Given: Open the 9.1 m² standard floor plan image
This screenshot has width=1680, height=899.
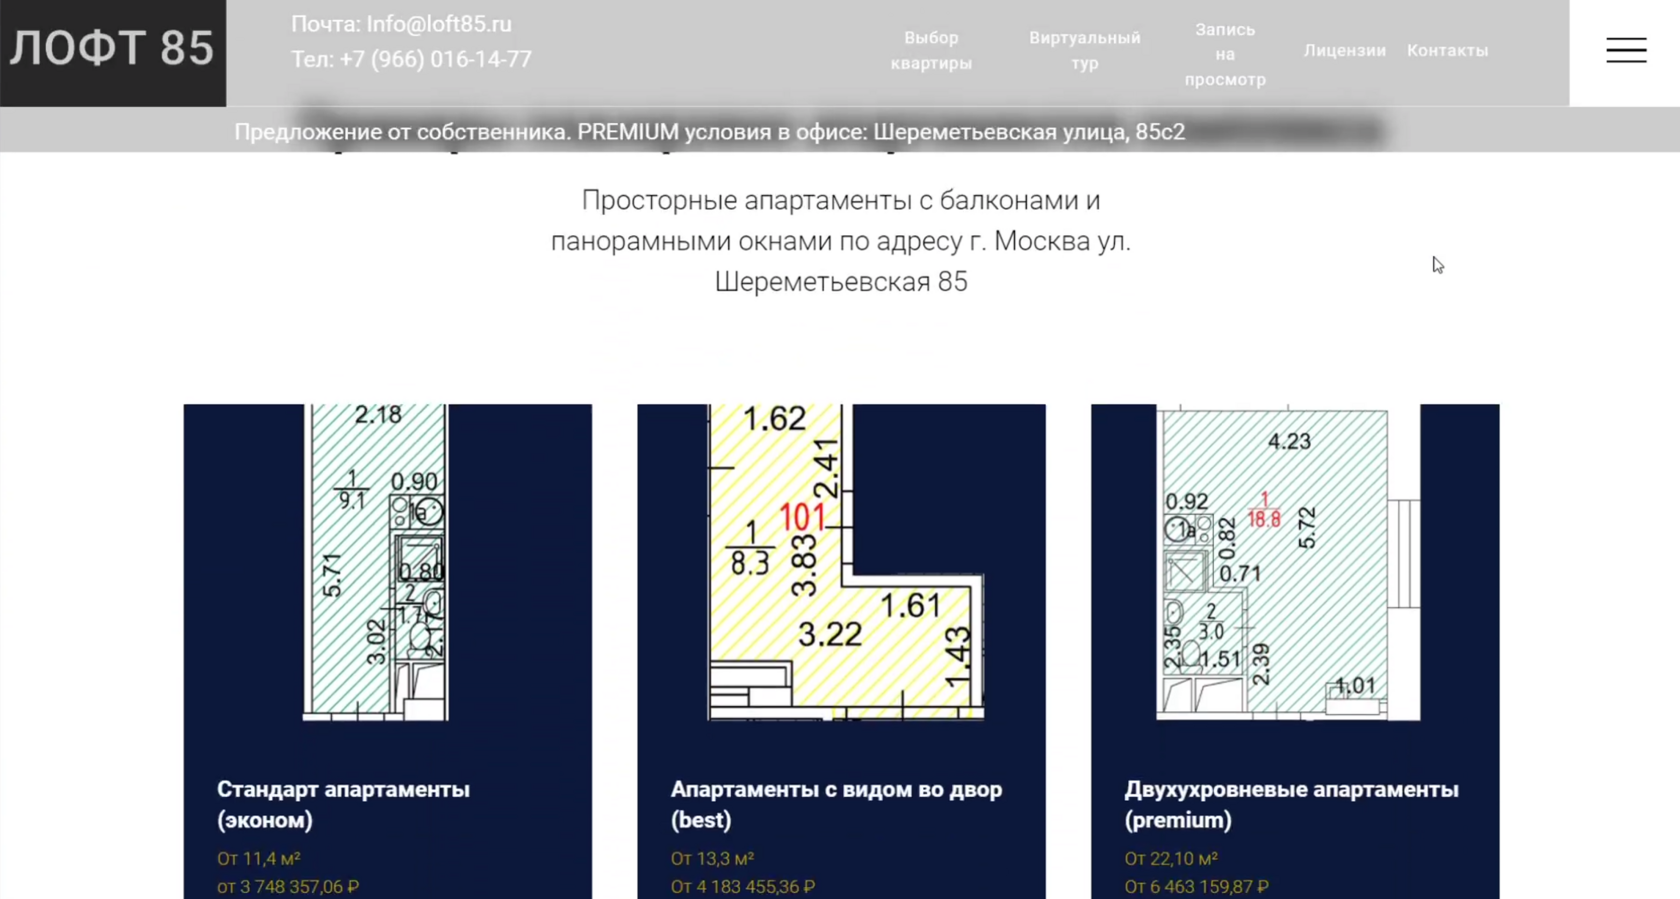Looking at the screenshot, I should tap(376, 562).
